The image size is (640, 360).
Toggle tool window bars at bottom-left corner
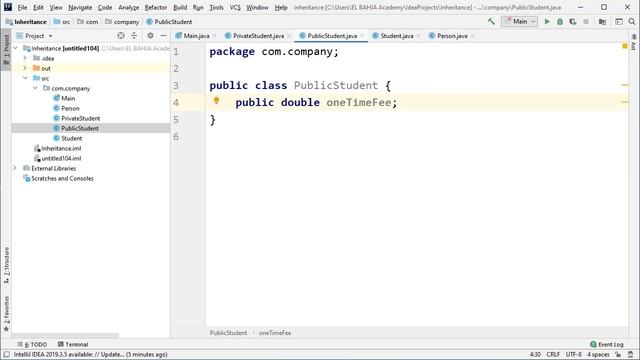point(6,354)
